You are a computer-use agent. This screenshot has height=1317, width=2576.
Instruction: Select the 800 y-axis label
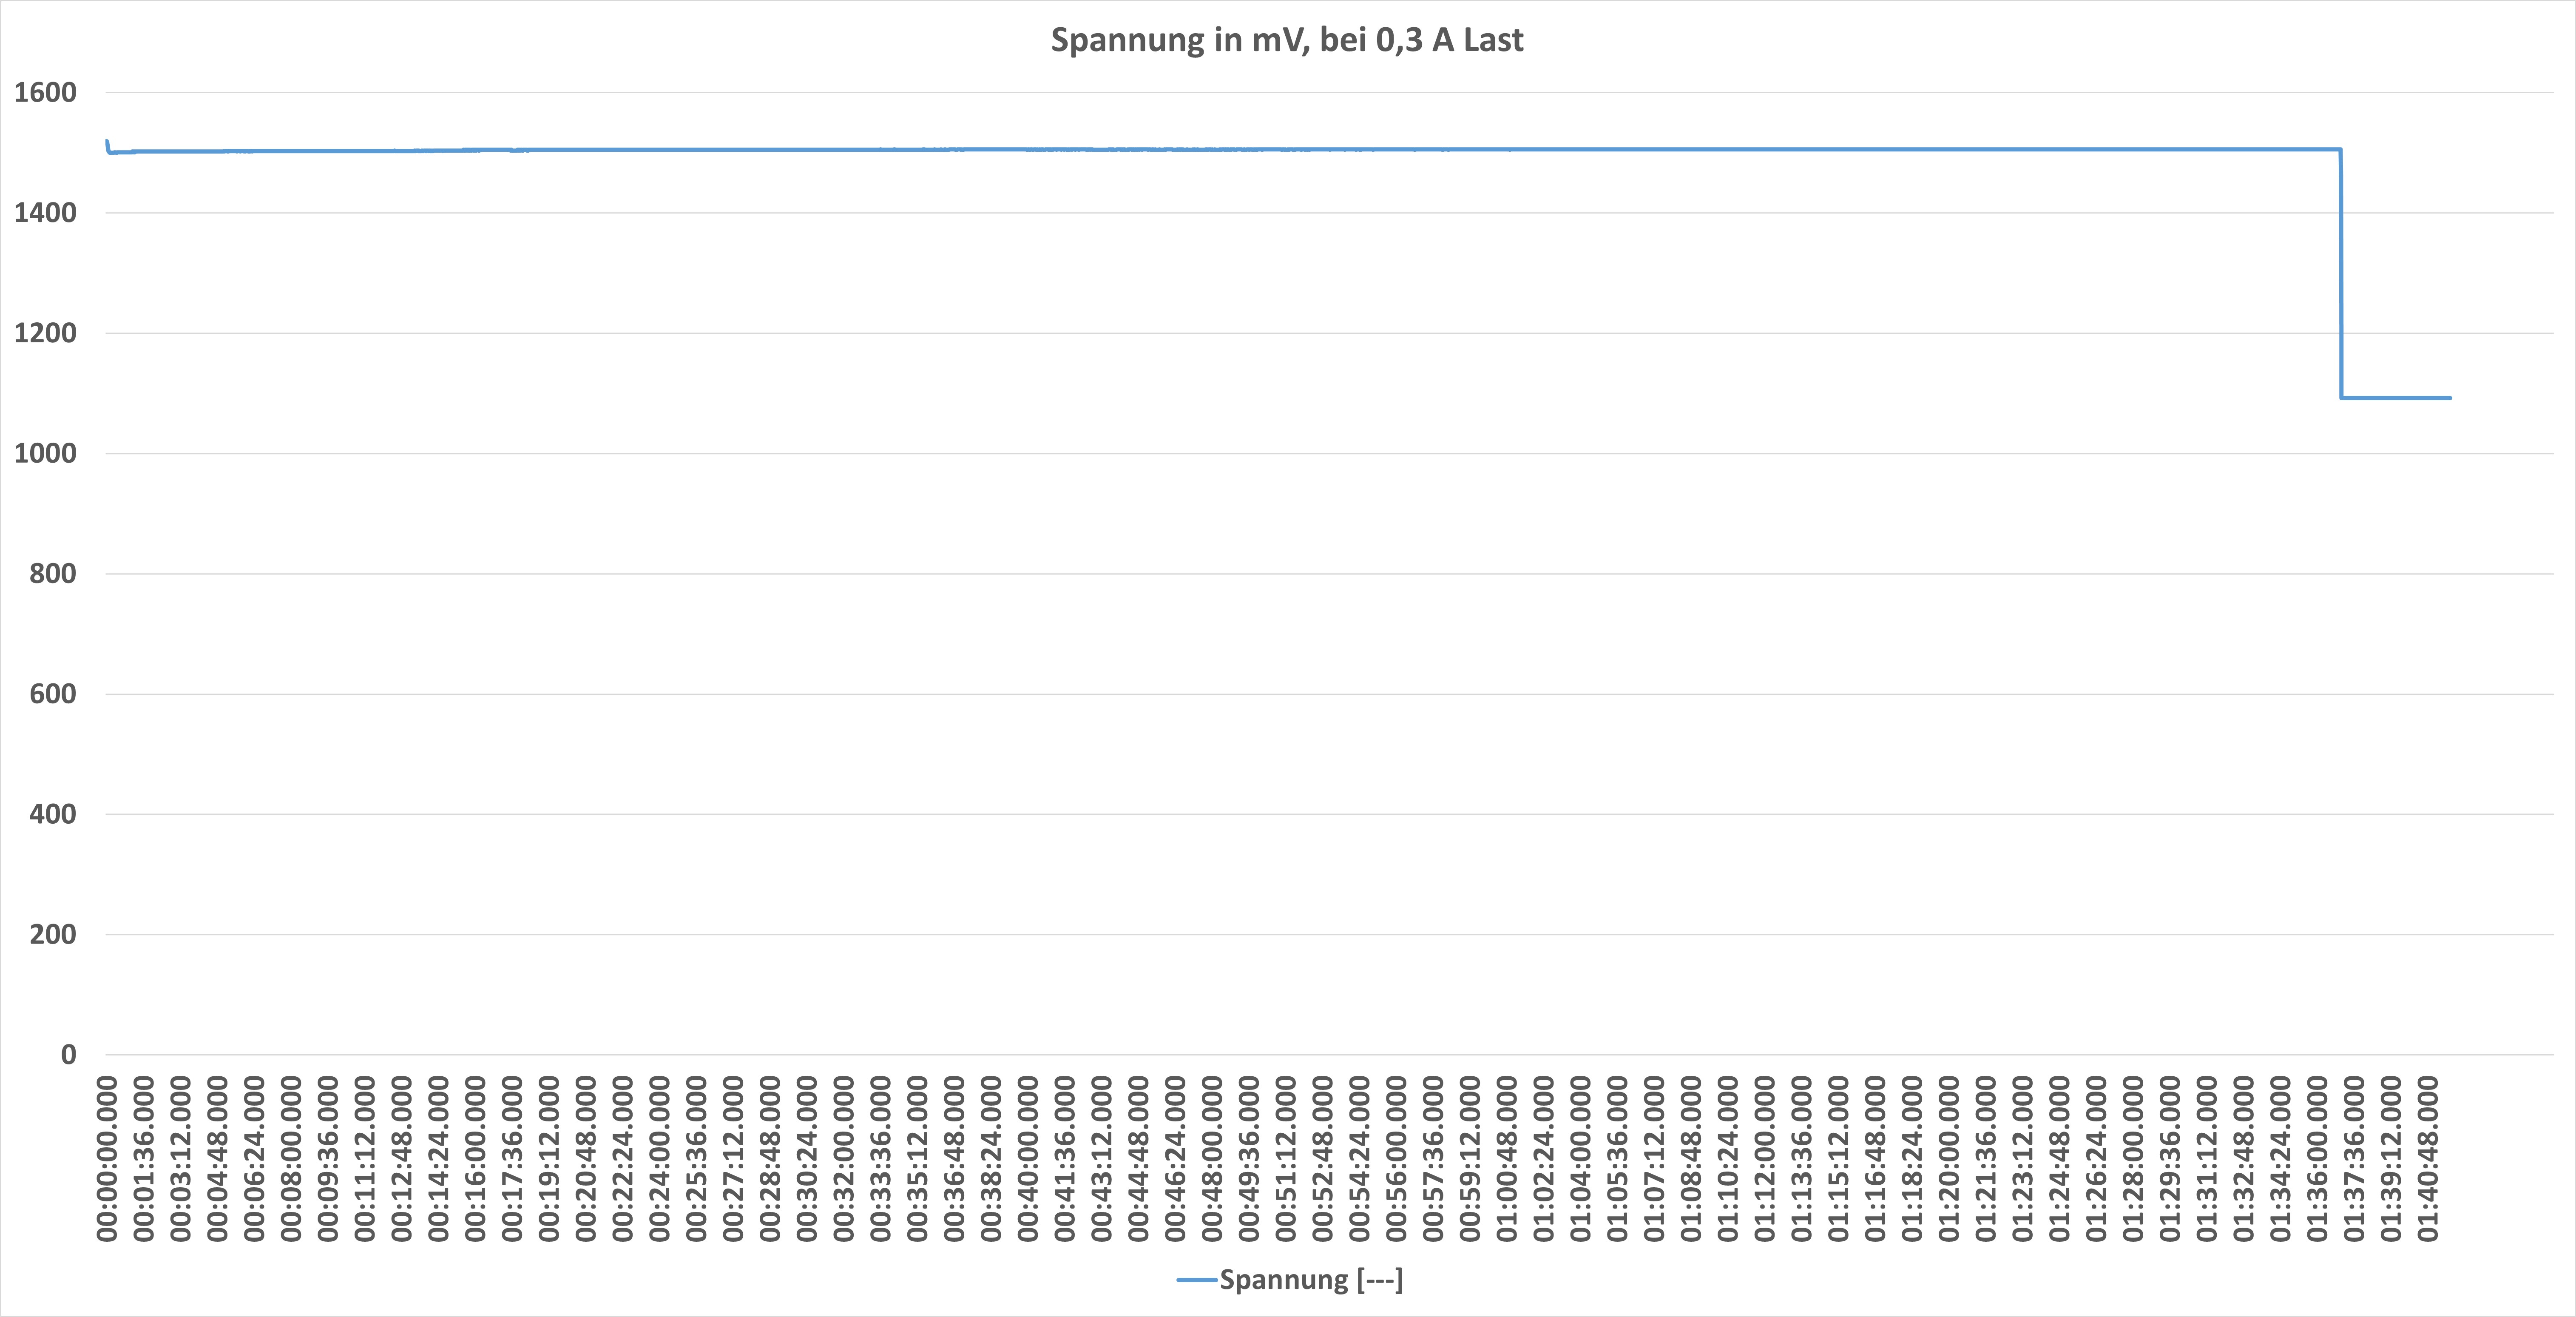(x=53, y=574)
